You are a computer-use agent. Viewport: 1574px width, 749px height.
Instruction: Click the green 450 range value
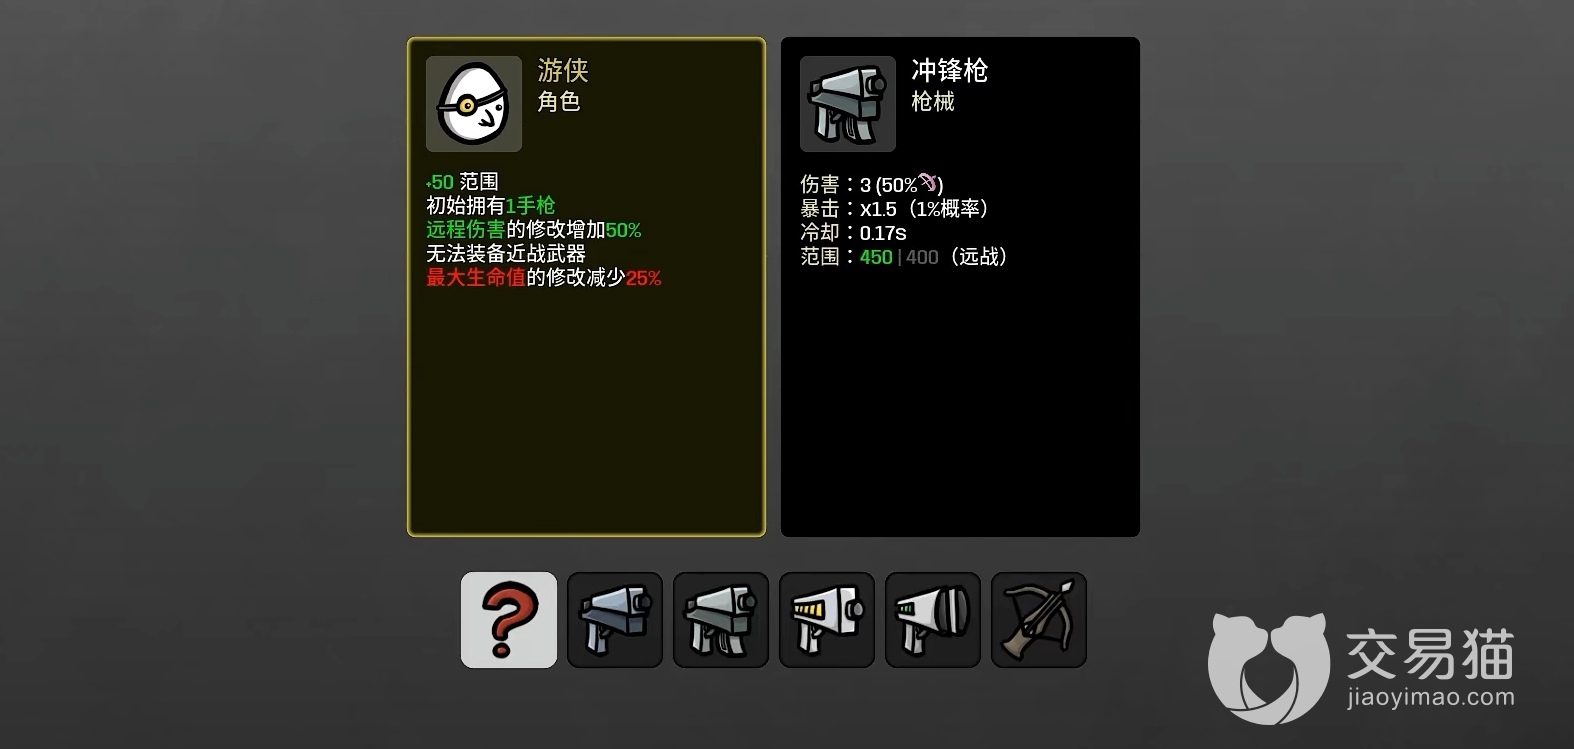pyautogui.click(x=876, y=257)
